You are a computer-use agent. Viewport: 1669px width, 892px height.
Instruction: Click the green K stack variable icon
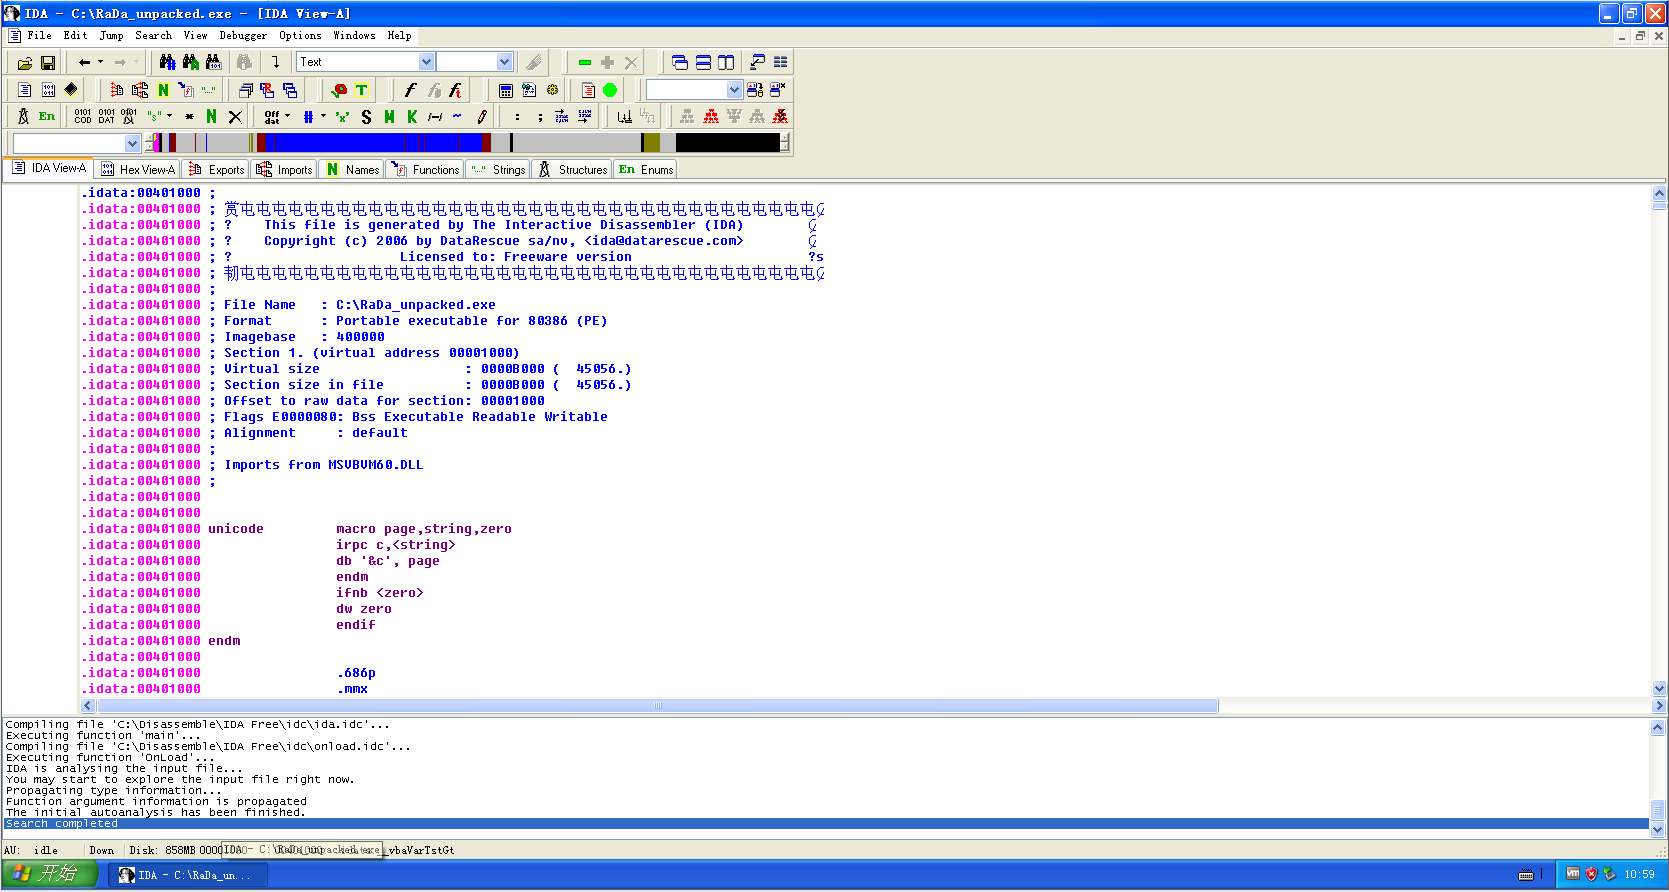(x=412, y=117)
